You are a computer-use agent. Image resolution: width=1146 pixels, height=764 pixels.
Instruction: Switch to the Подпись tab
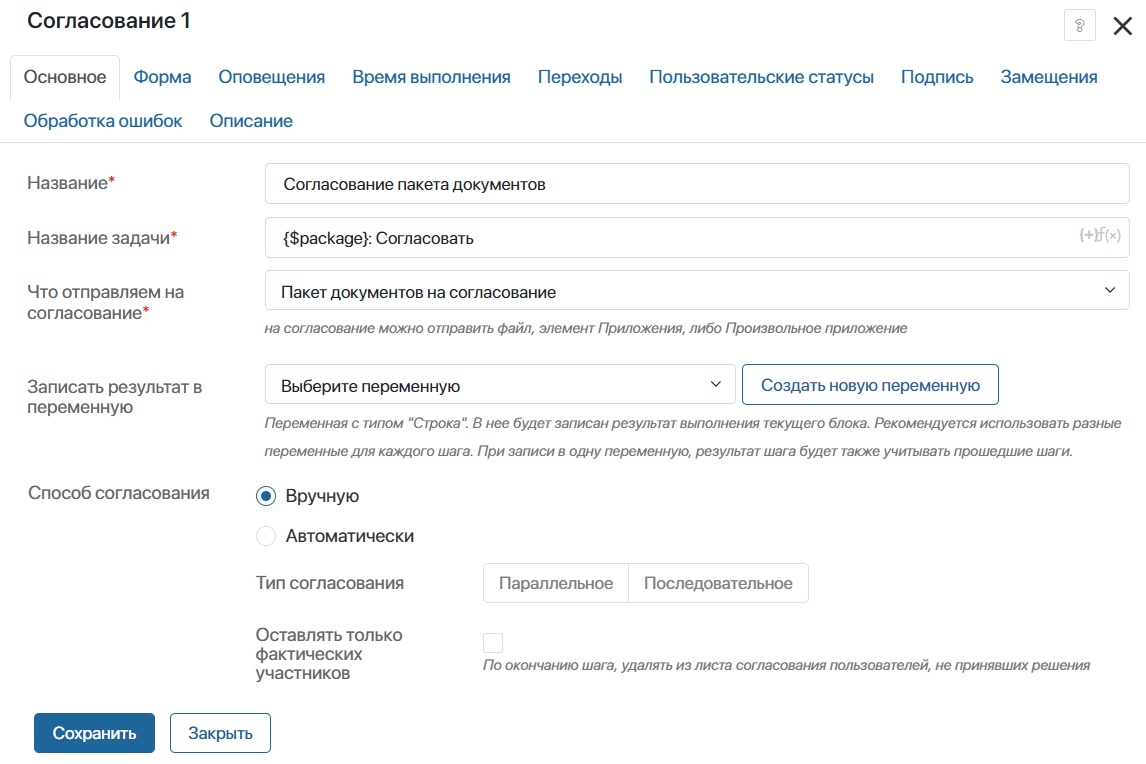(x=937, y=77)
